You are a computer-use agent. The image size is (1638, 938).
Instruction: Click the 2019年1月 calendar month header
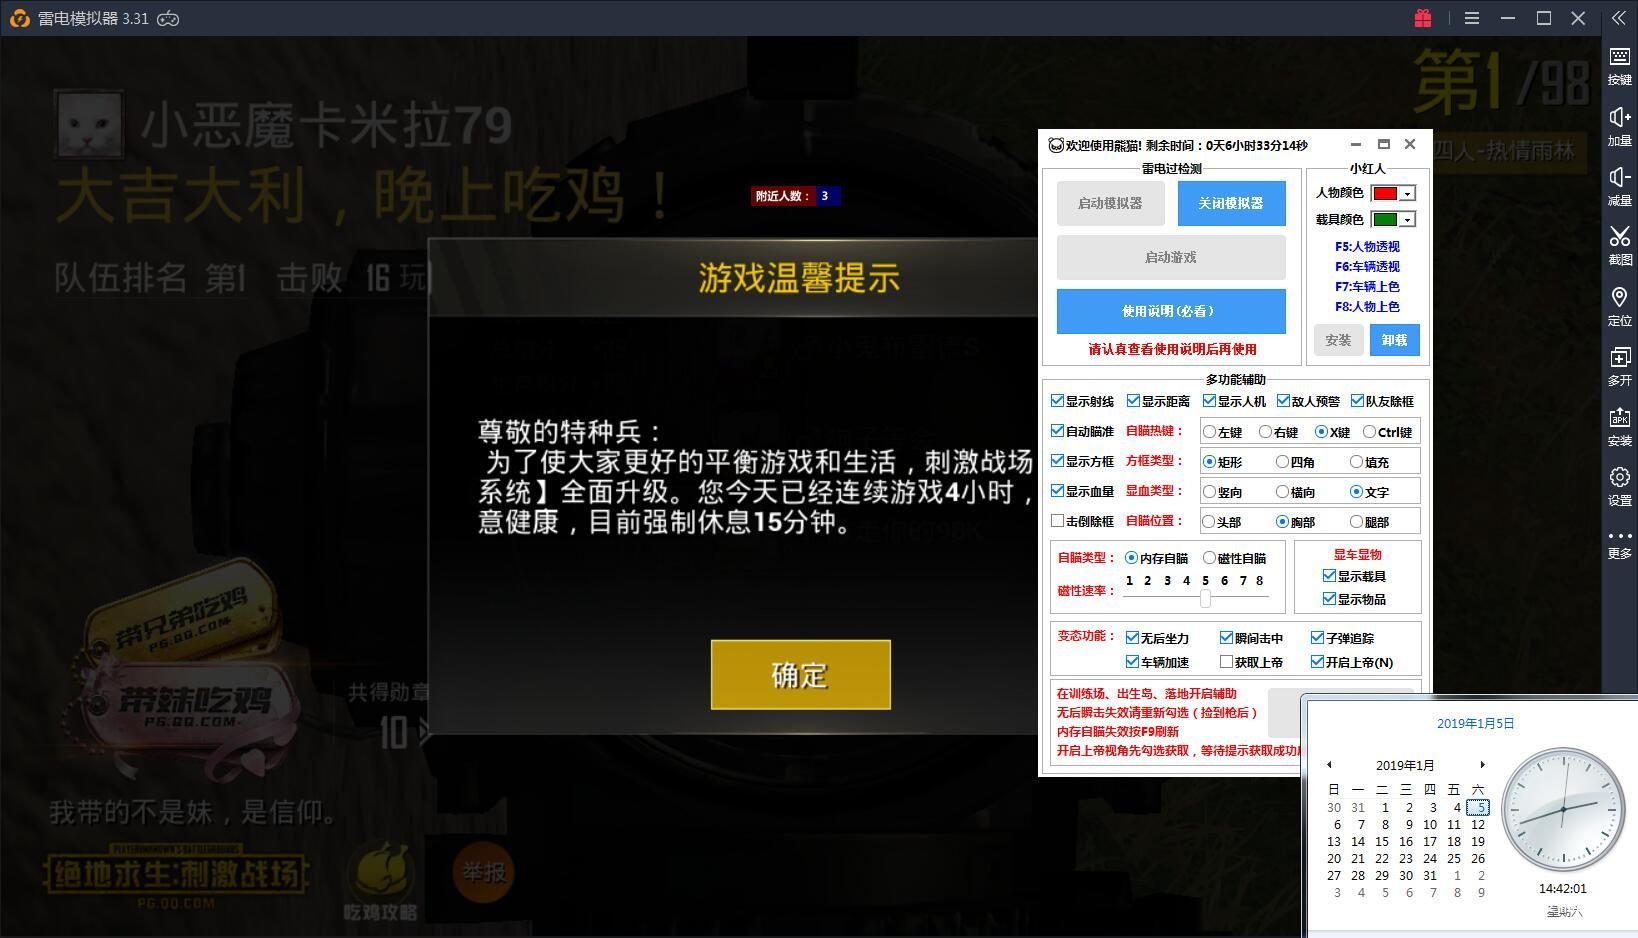1405,765
